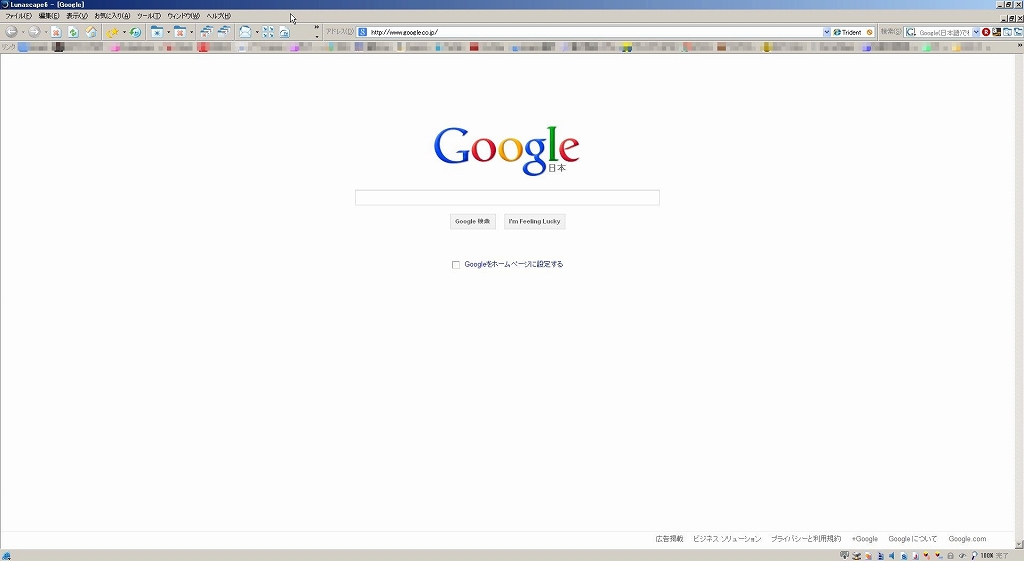
Task: Click the second-to-last icon beside the search box
Action: (x=1007, y=32)
